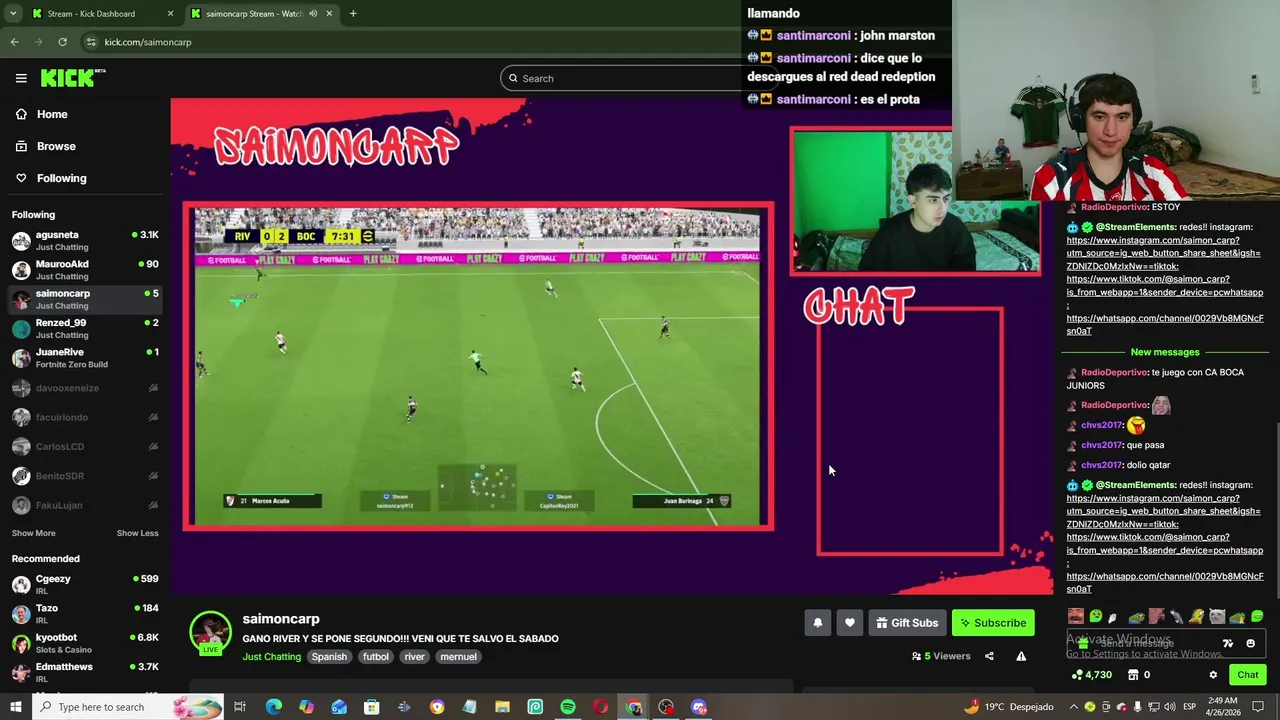Open Windows Start menu
Image resolution: width=1280 pixels, height=720 pixels.
point(15,707)
